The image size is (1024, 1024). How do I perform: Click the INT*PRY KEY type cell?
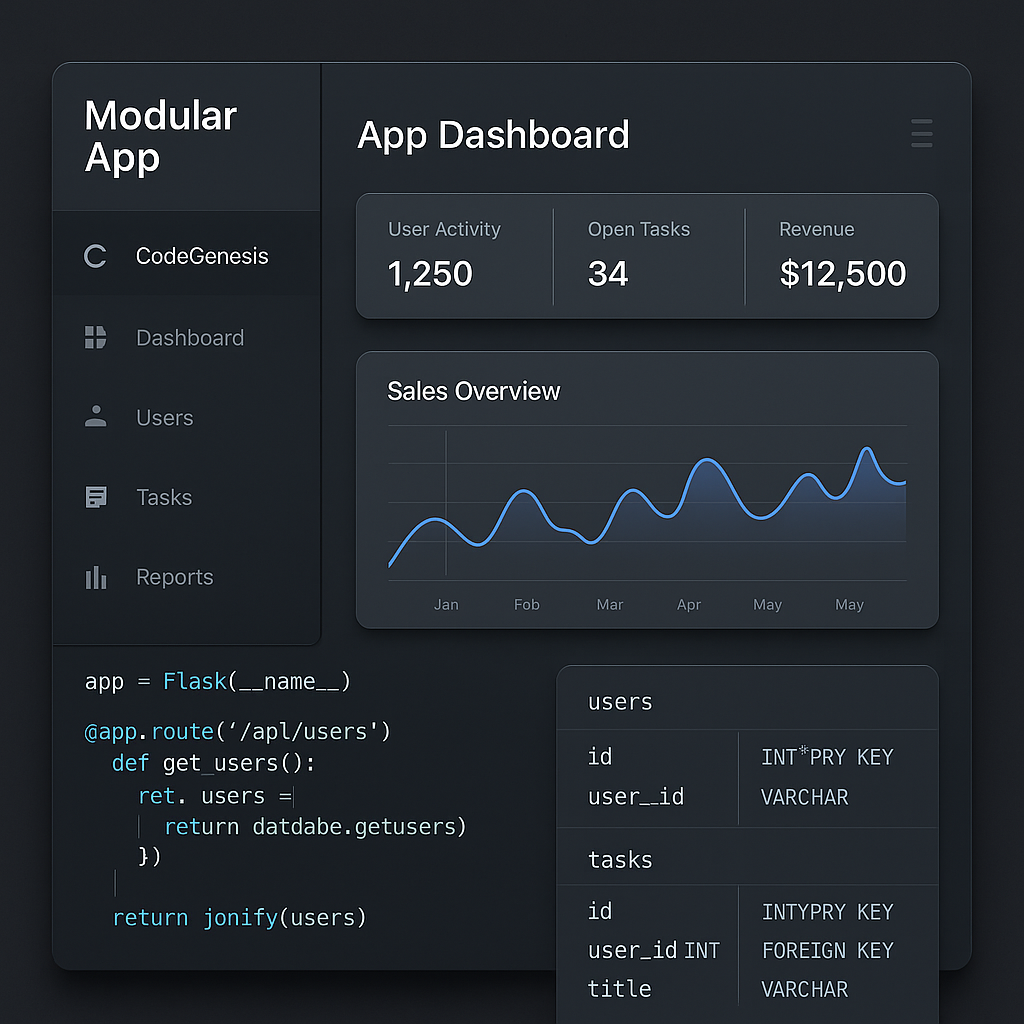[827, 756]
